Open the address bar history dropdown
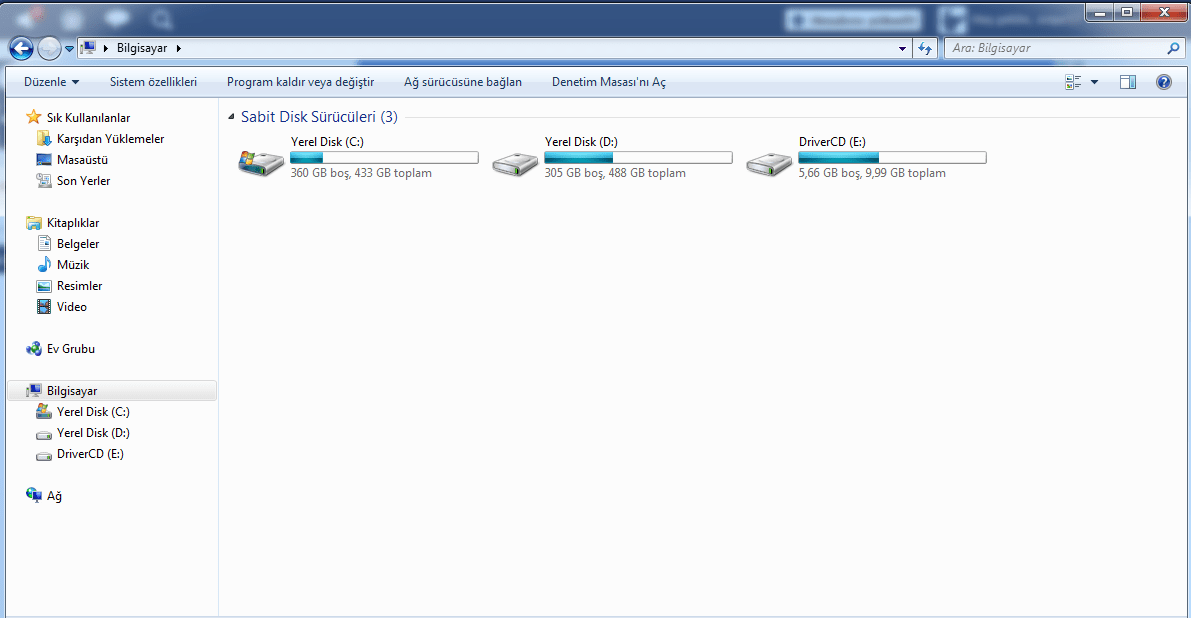1191x618 pixels. (902, 49)
